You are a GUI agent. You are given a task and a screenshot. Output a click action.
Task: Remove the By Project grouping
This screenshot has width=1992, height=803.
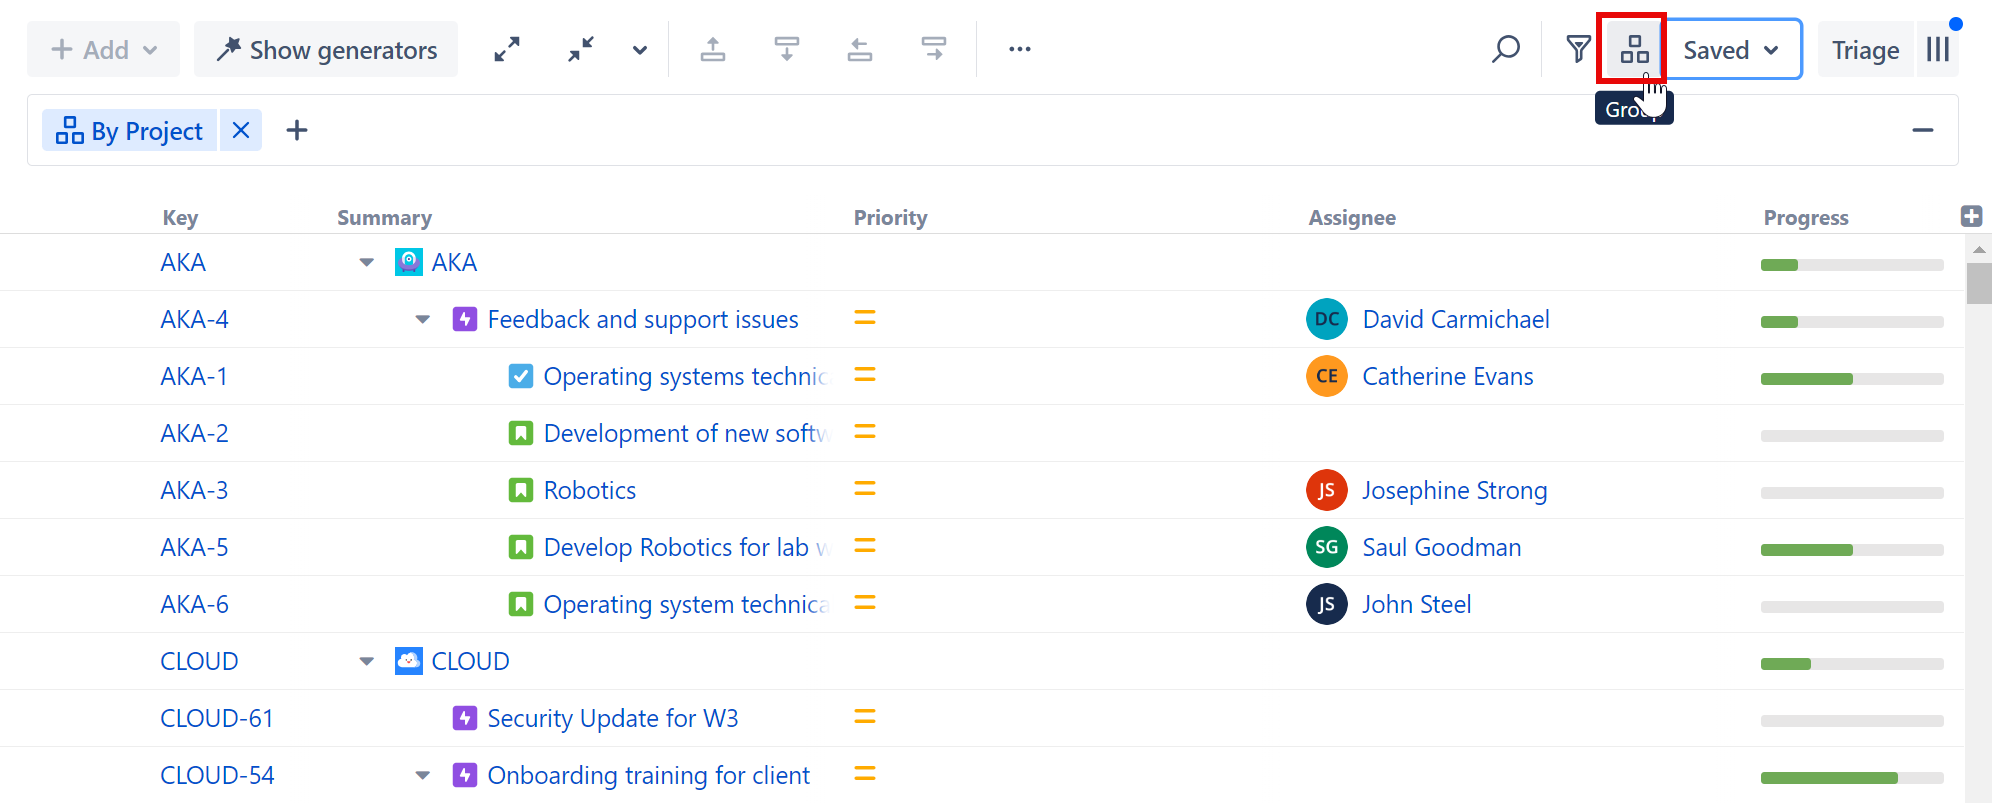[x=241, y=131]
